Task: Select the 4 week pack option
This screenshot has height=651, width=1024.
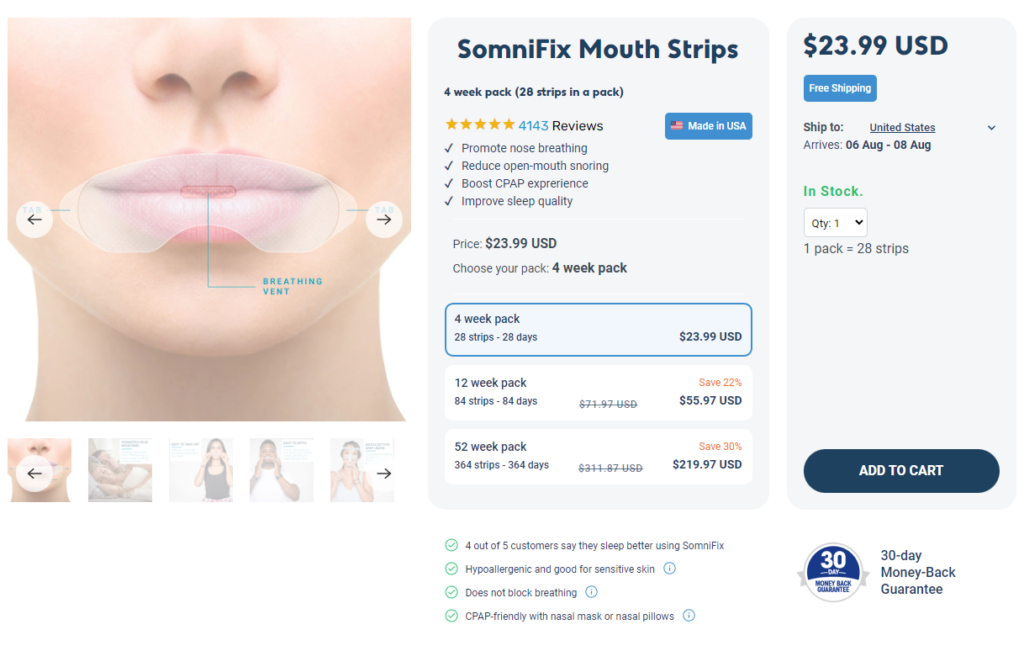Action: pos(598,329)
